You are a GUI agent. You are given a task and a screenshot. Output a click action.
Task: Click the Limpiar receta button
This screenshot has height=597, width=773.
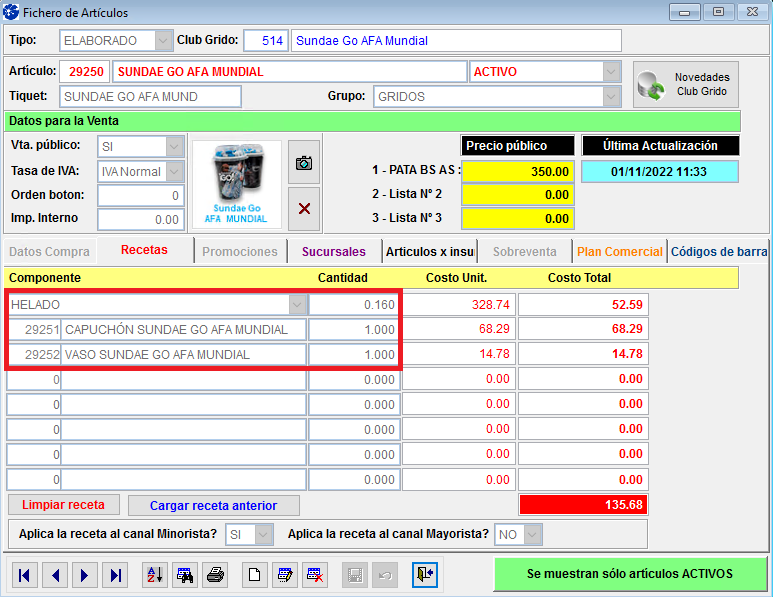point(64,505)
